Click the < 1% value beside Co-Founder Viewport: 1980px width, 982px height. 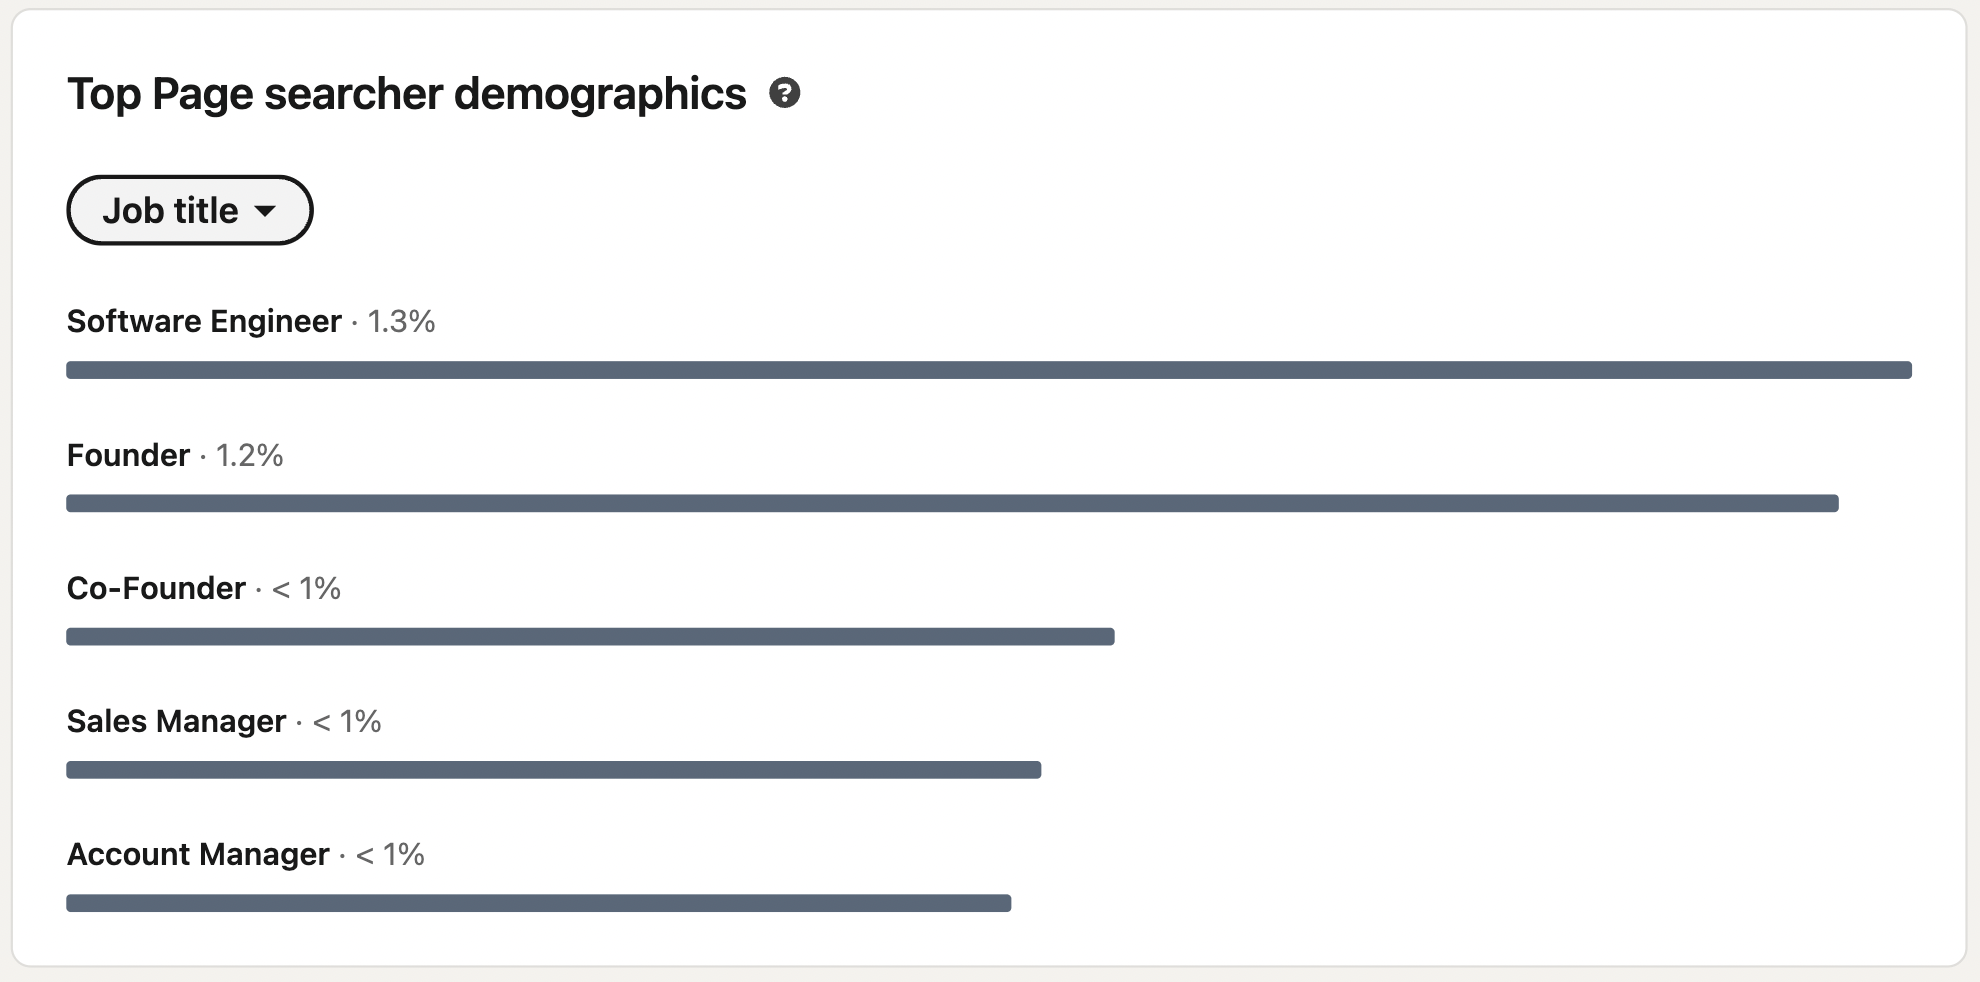tap(306, 588)
